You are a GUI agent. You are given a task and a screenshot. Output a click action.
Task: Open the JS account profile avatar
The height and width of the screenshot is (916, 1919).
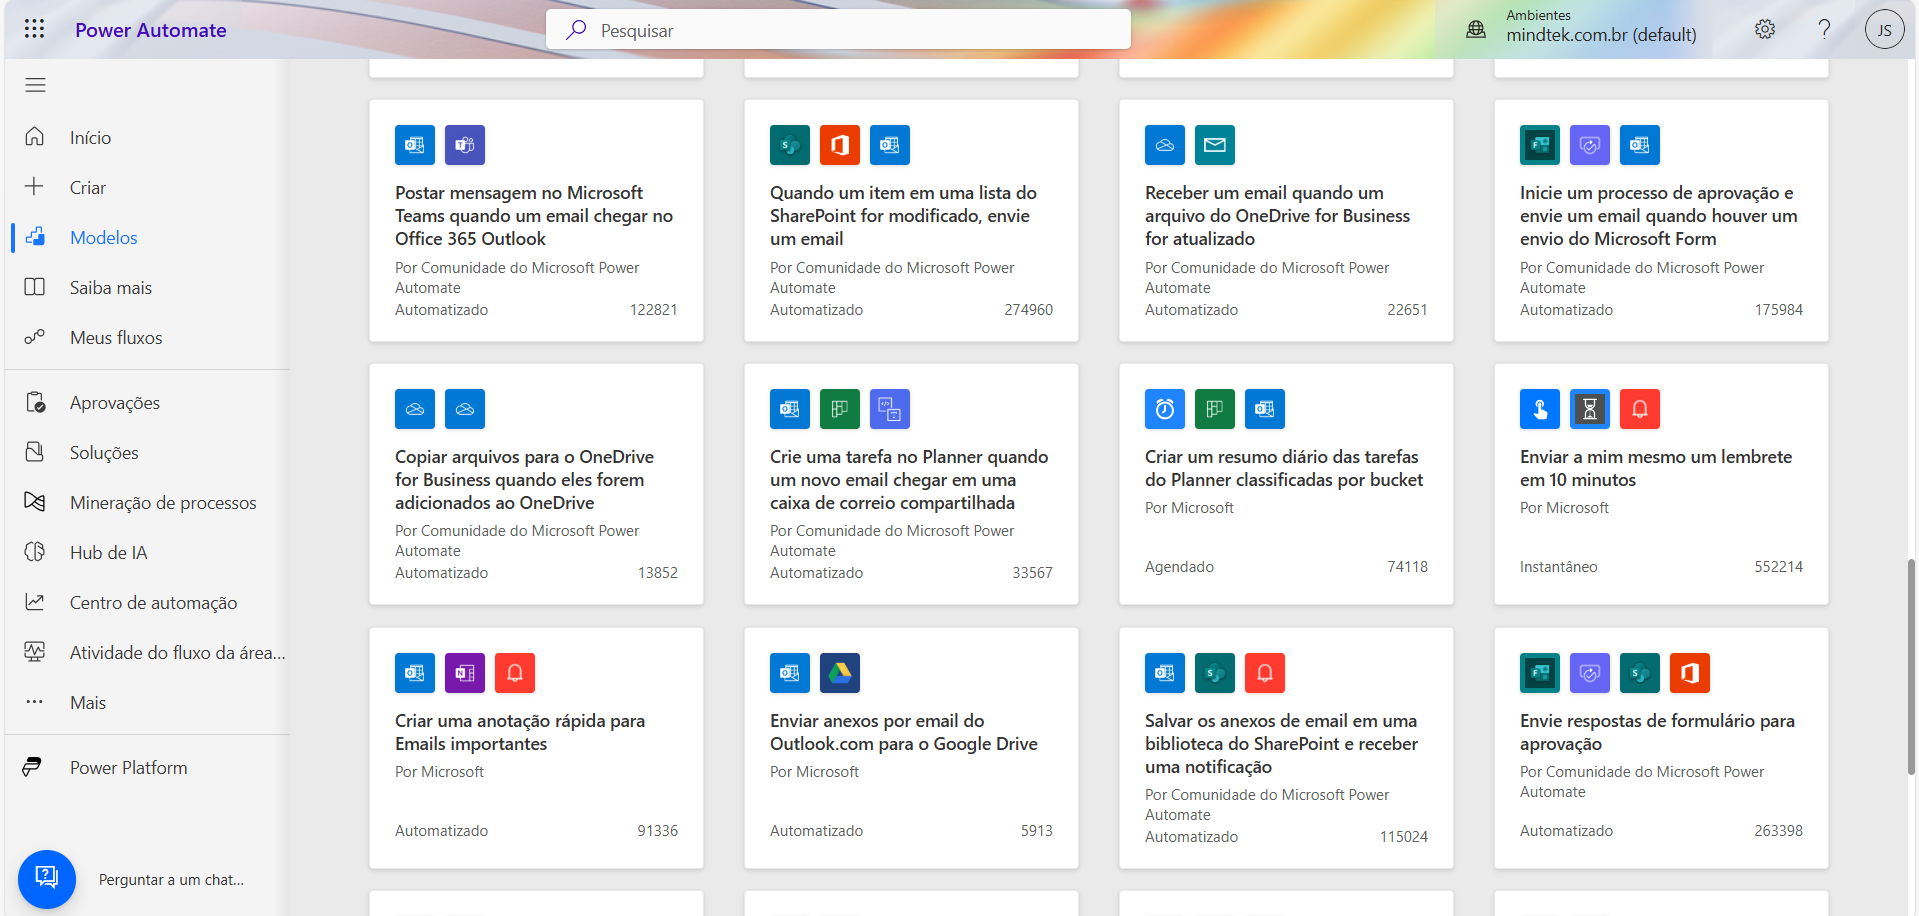click(x=1884, y=29)
